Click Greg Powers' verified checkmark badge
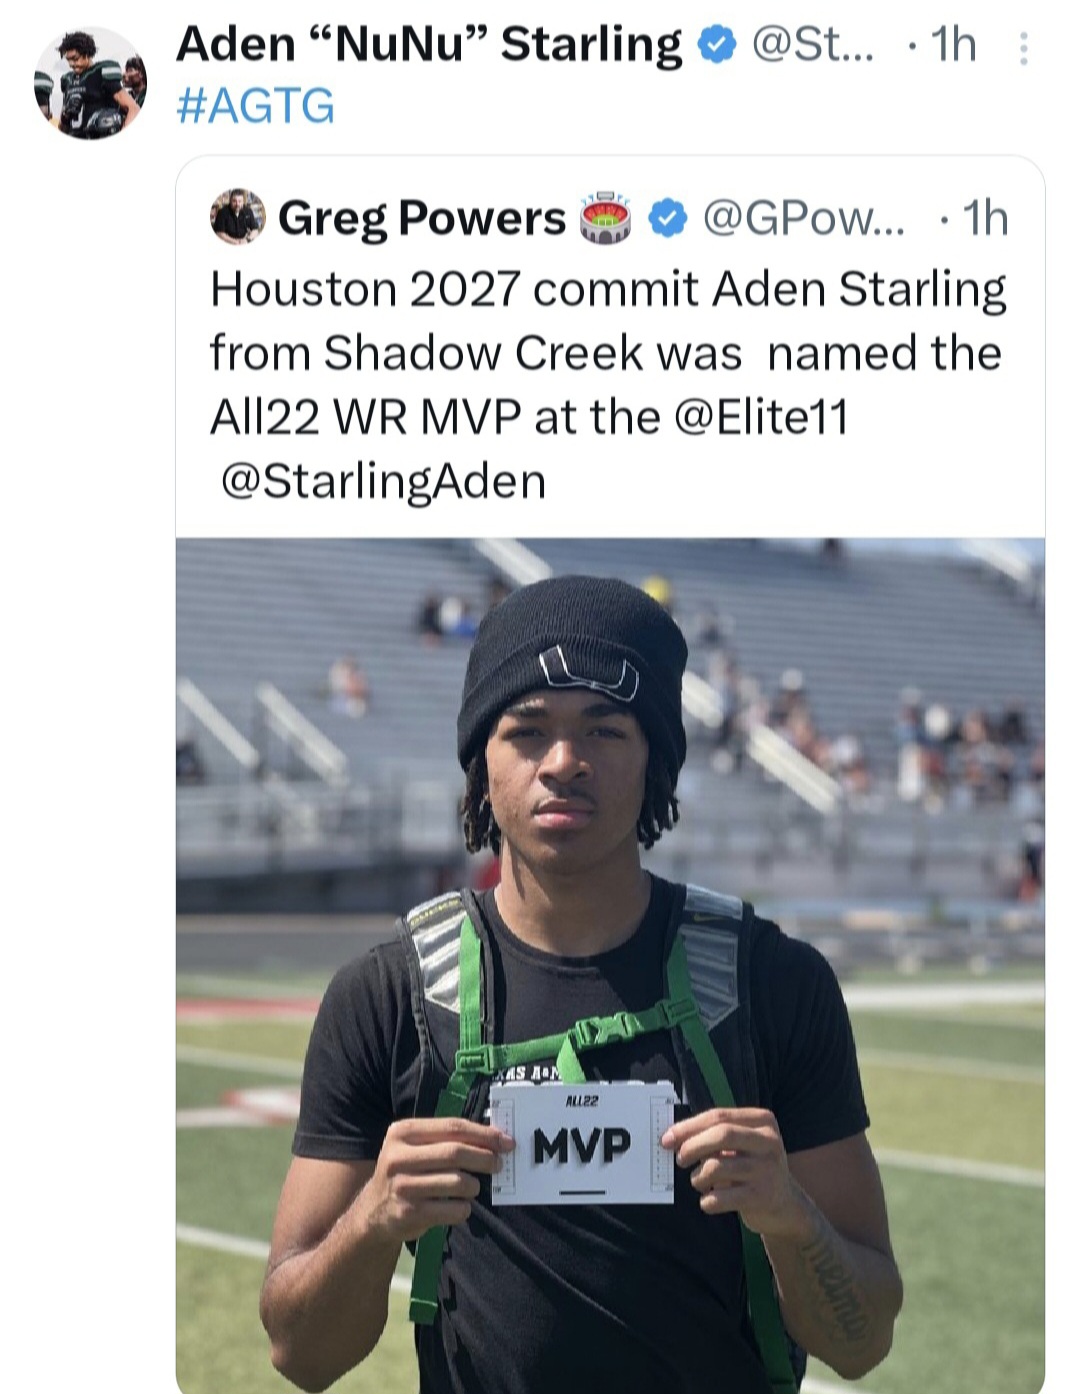1080x1394 pixels. pos(668,218)
